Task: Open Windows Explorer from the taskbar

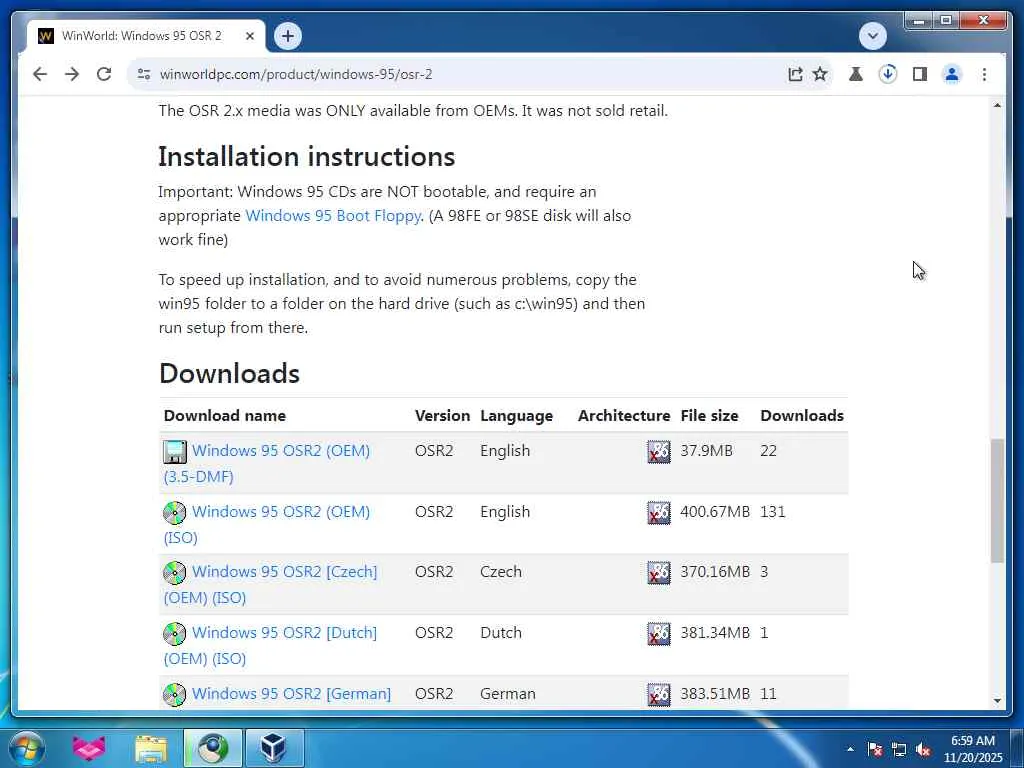Action: point(151,748)
